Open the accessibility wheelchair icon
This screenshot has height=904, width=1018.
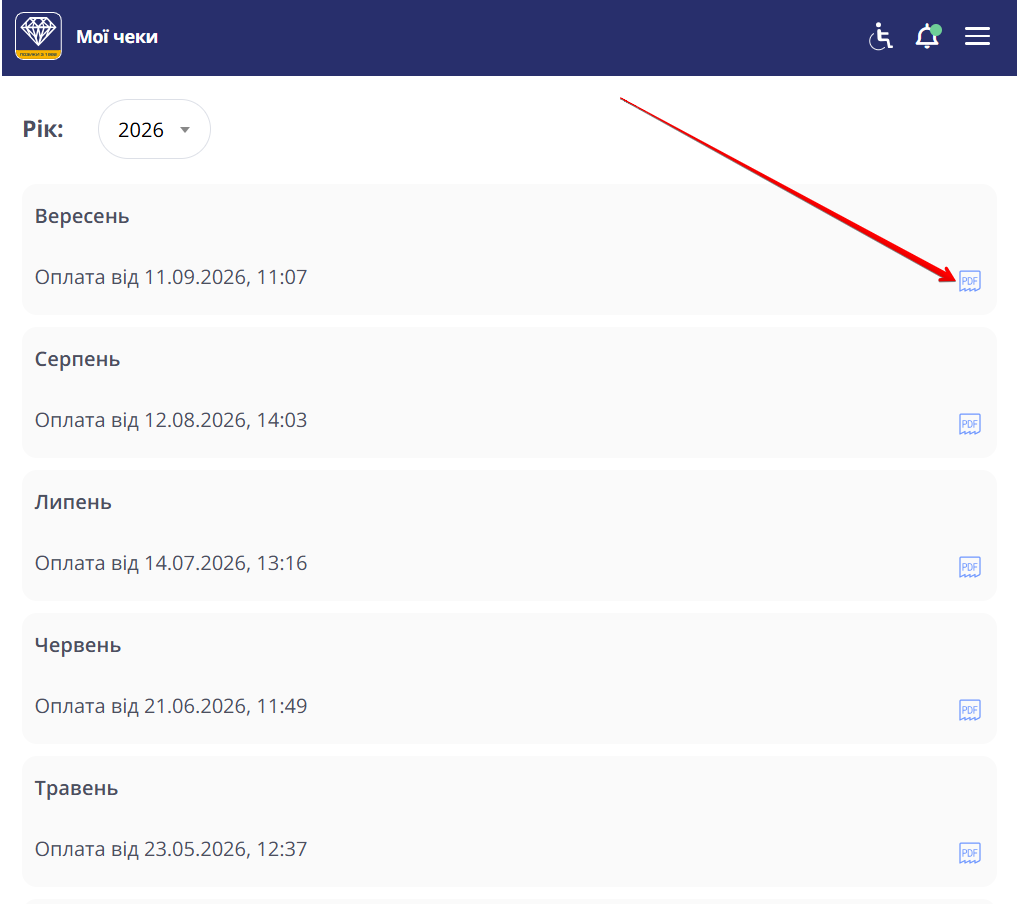tap(880, 36)
